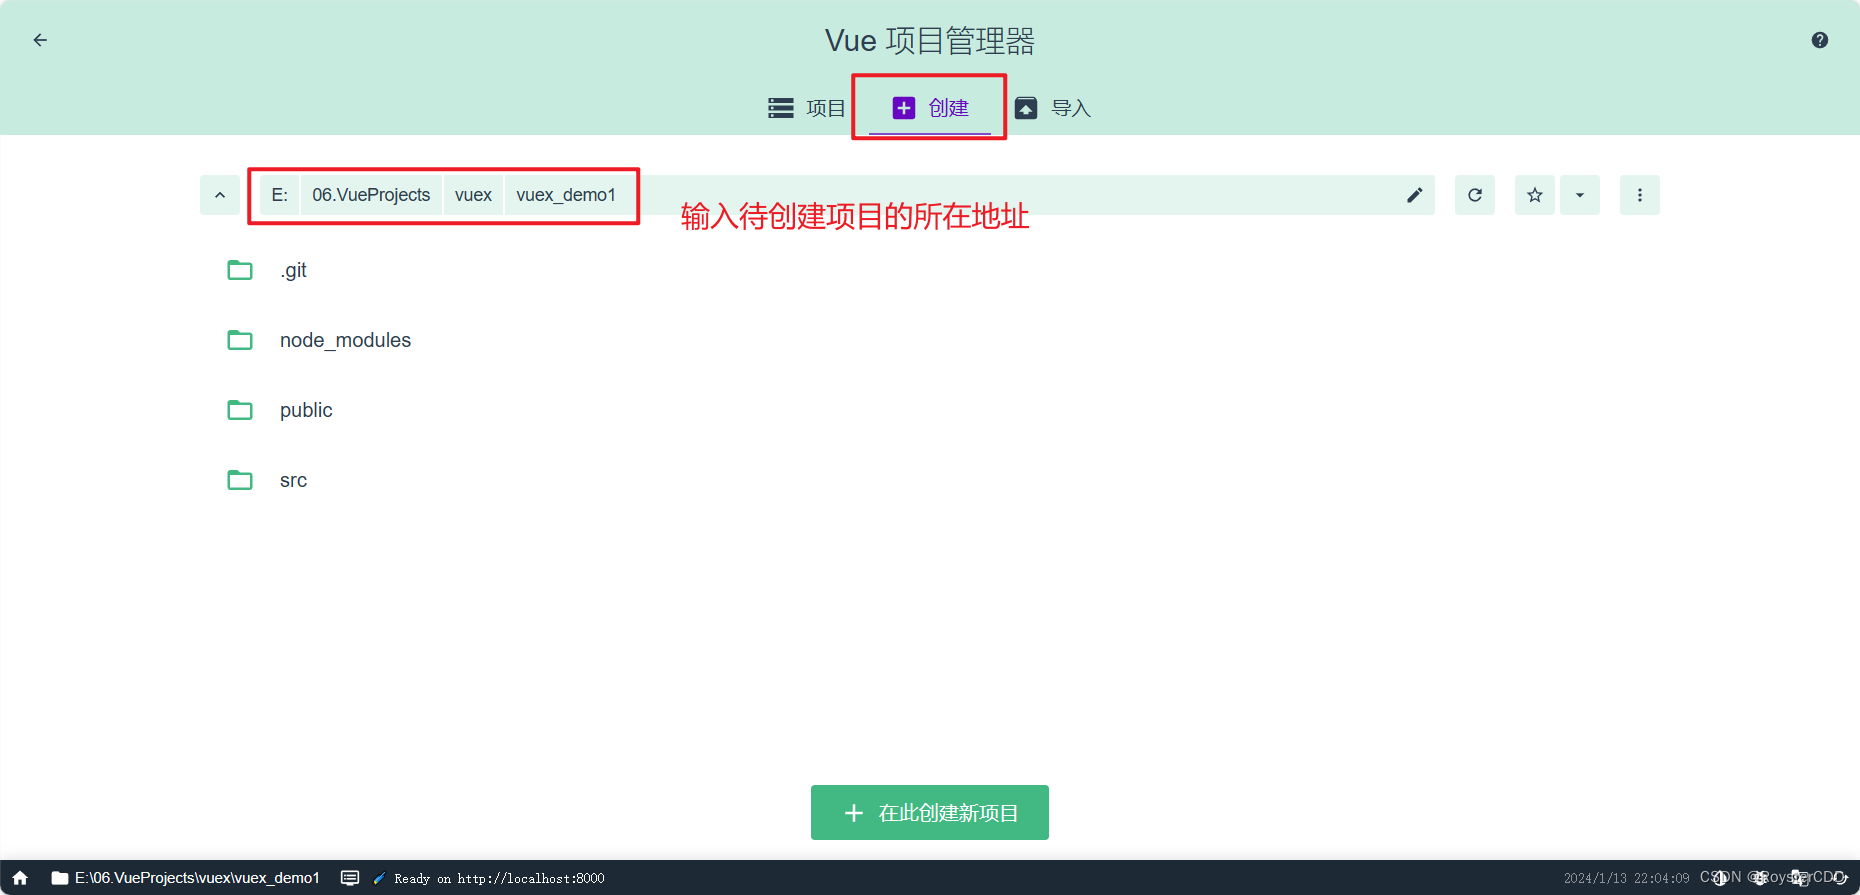
Task: Mark current folder as favorite
Action: [1535, 195]
